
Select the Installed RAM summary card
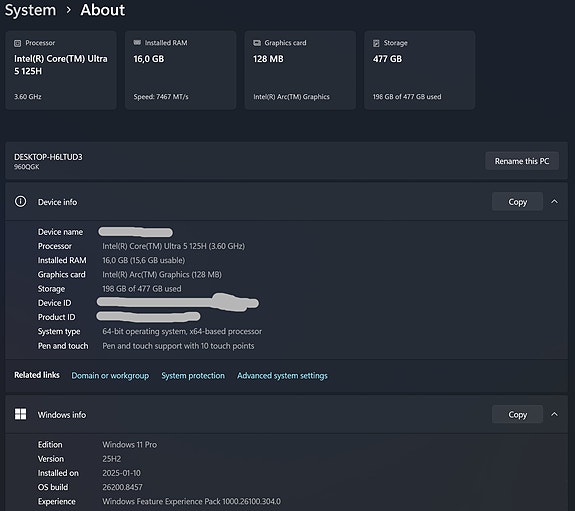[x=180, y=70]
